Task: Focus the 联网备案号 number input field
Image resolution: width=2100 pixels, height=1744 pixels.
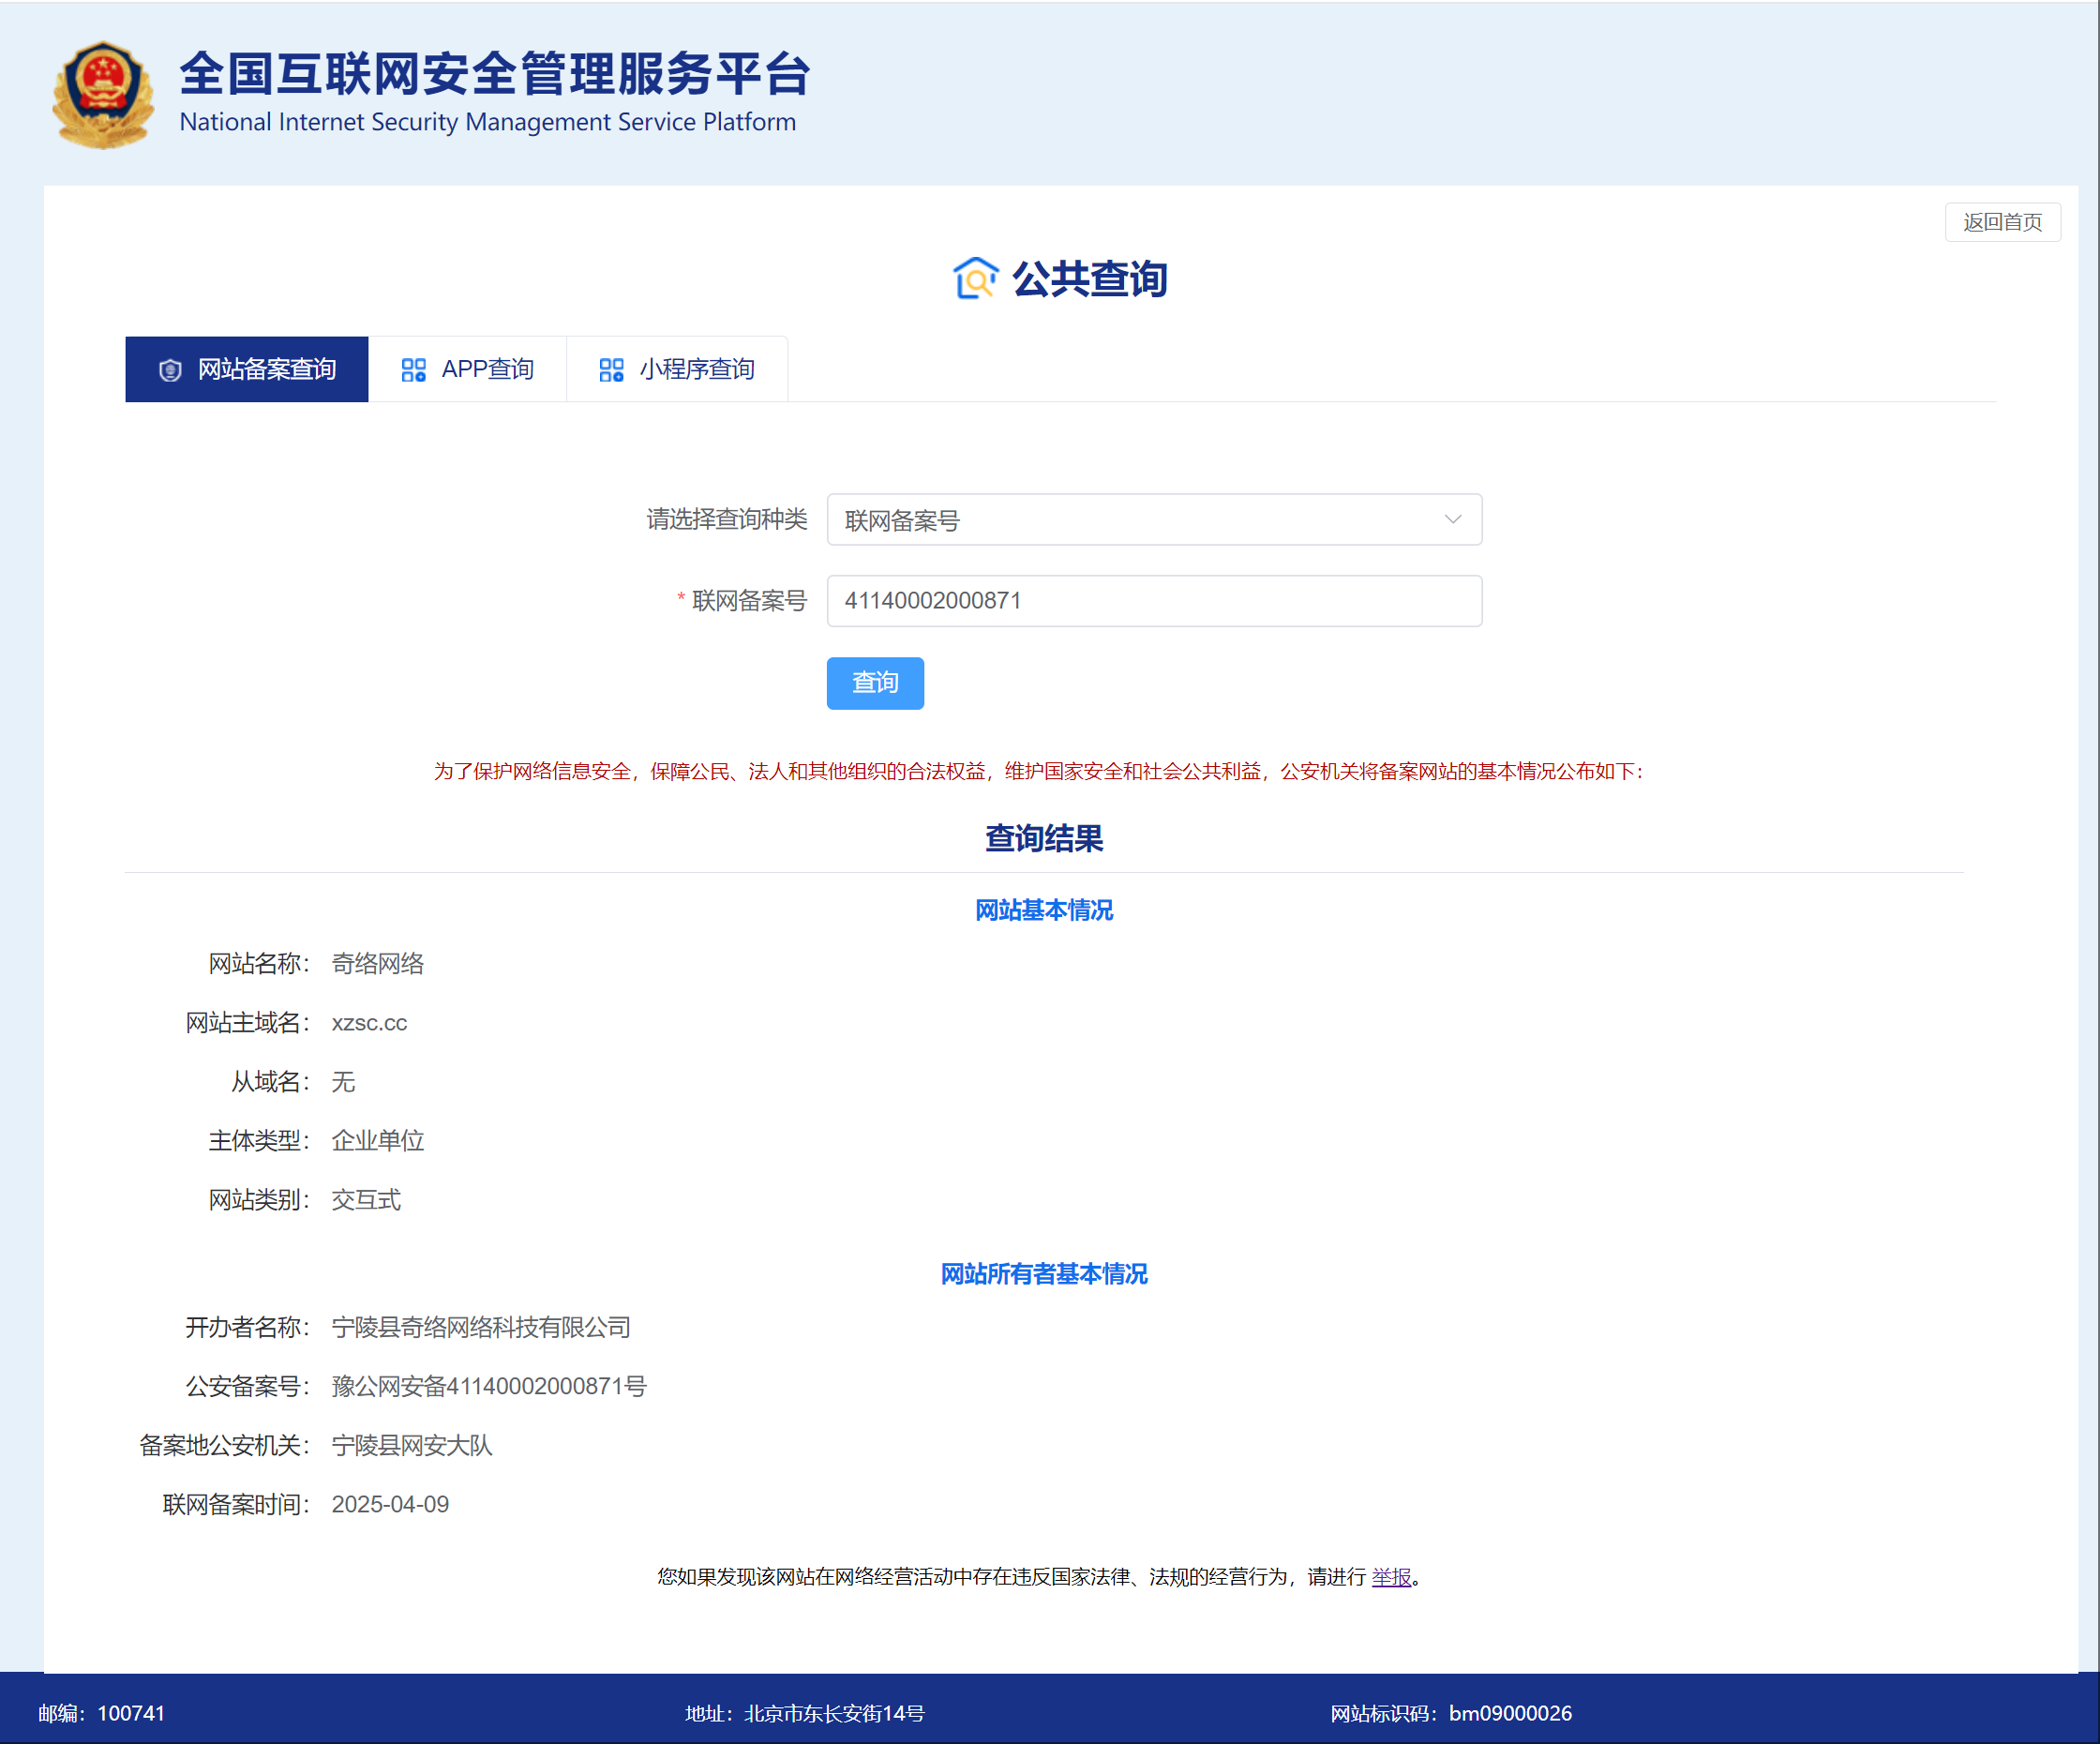Action: click(x=1153, y=601)
